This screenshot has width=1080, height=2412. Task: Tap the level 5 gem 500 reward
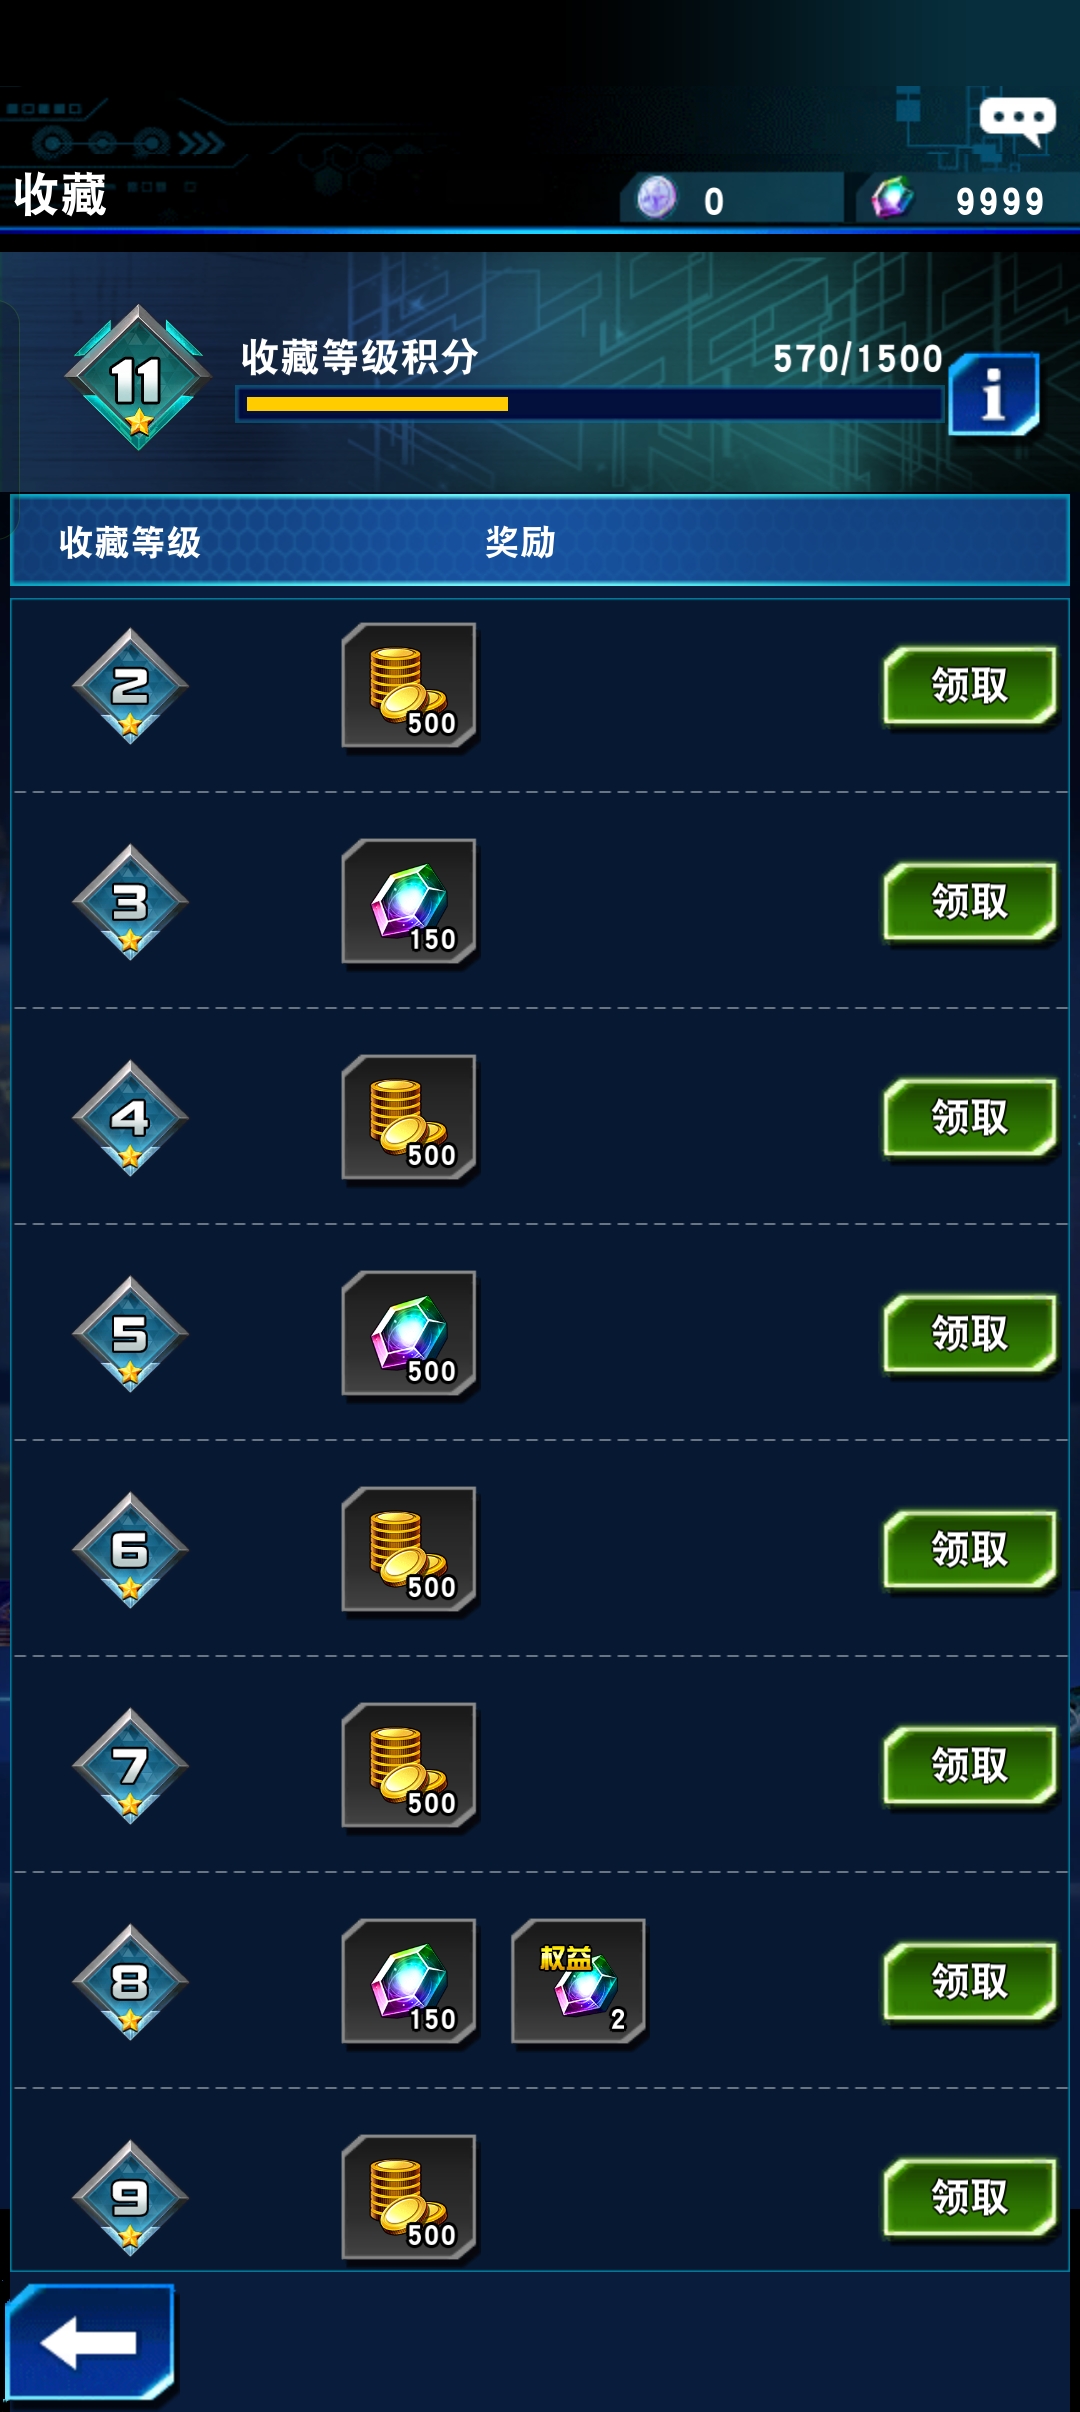(409, 1334)
